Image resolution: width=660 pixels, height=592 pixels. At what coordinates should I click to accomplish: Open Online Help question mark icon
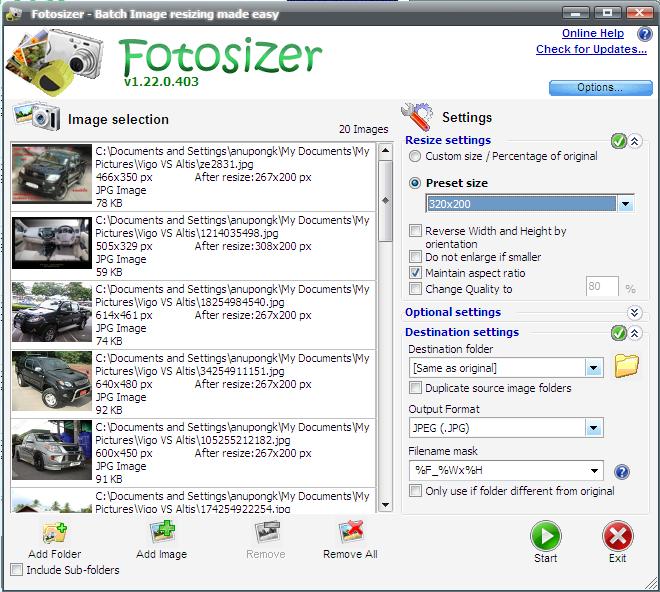coord(644,34)
